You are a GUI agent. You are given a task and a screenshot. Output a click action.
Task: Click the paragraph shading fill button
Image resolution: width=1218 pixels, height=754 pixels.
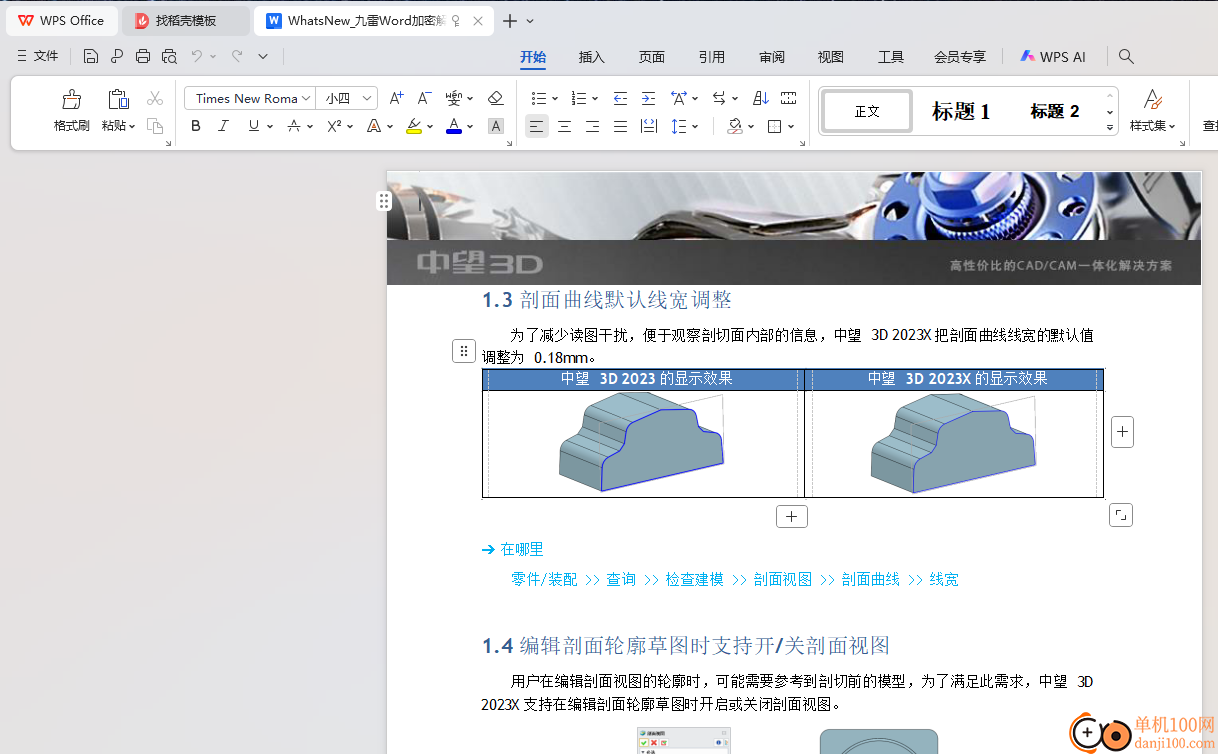pos(735,126)
